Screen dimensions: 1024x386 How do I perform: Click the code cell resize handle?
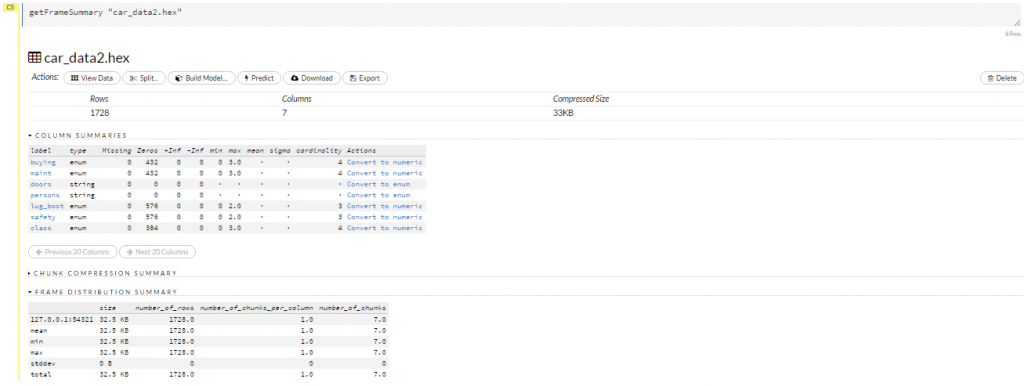1017,23
